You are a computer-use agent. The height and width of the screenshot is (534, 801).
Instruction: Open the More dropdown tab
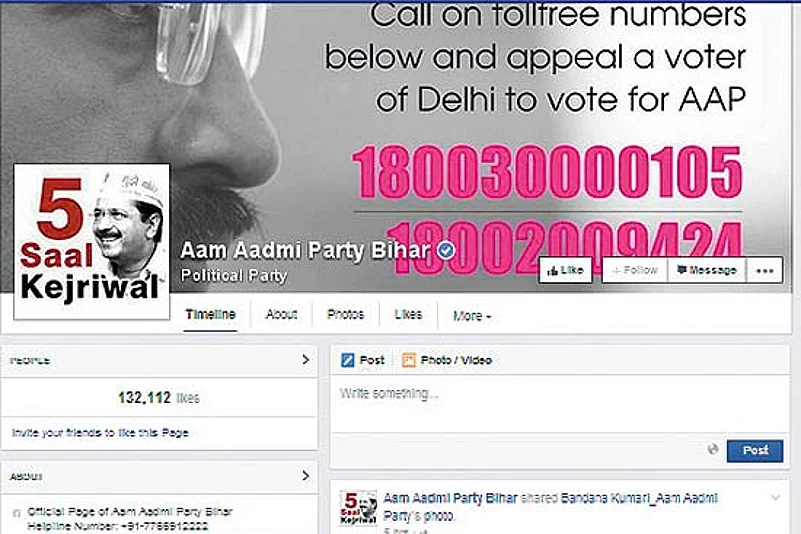tap(472, 316)
